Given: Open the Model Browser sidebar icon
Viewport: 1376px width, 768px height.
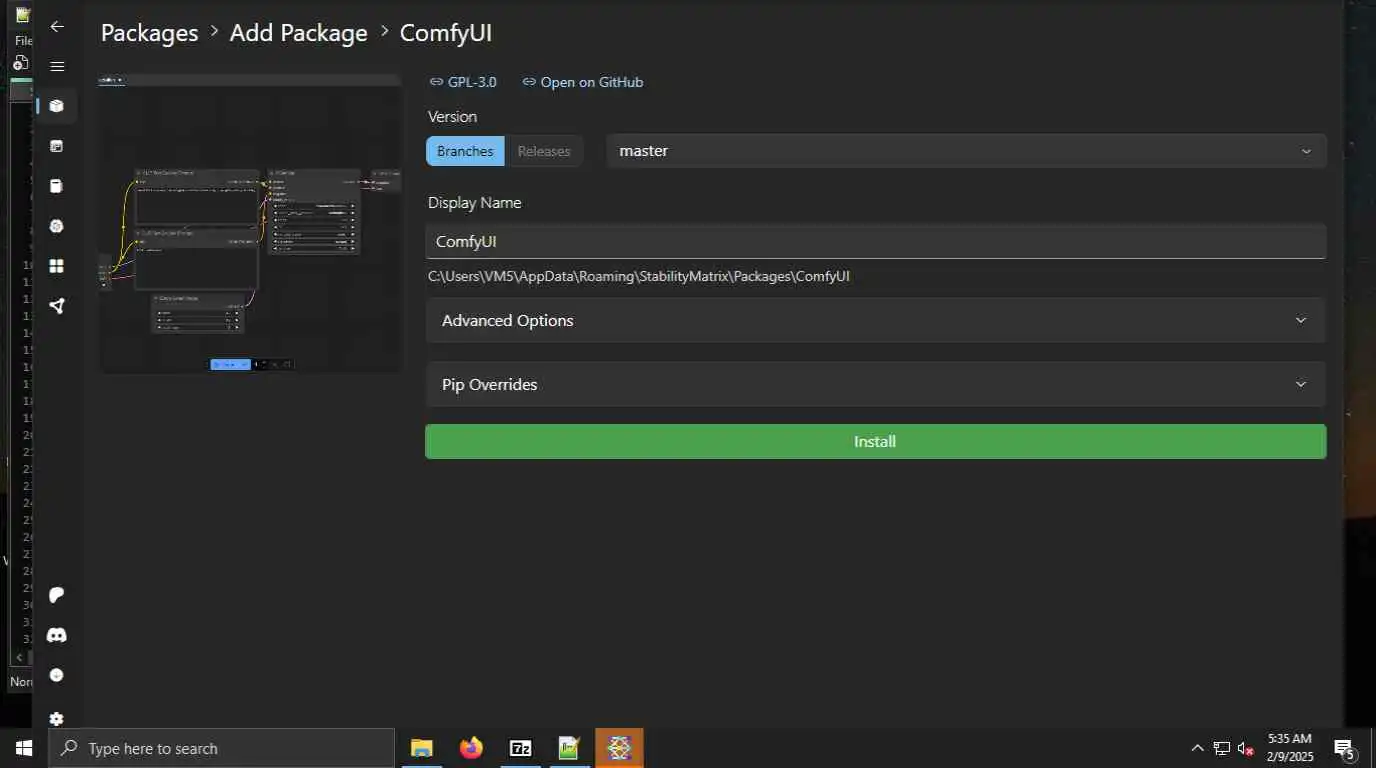Looking at the screenshot, I should pos(57,226).
